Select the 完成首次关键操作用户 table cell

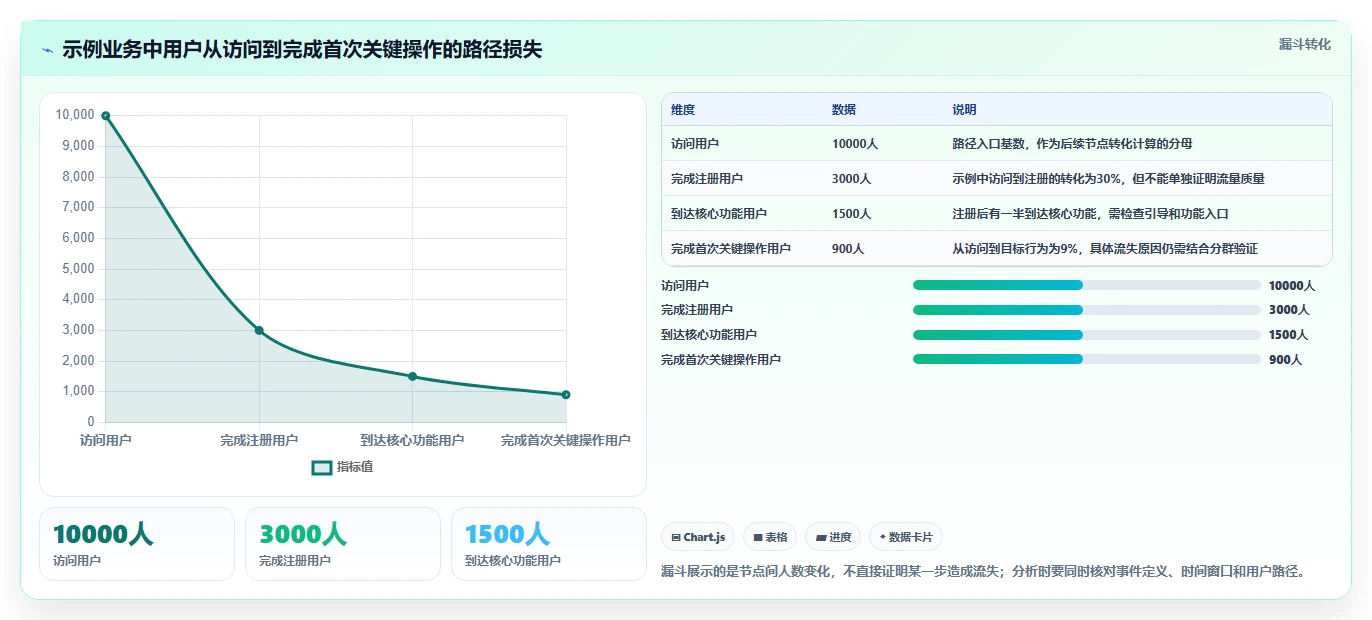click(731, 249)
